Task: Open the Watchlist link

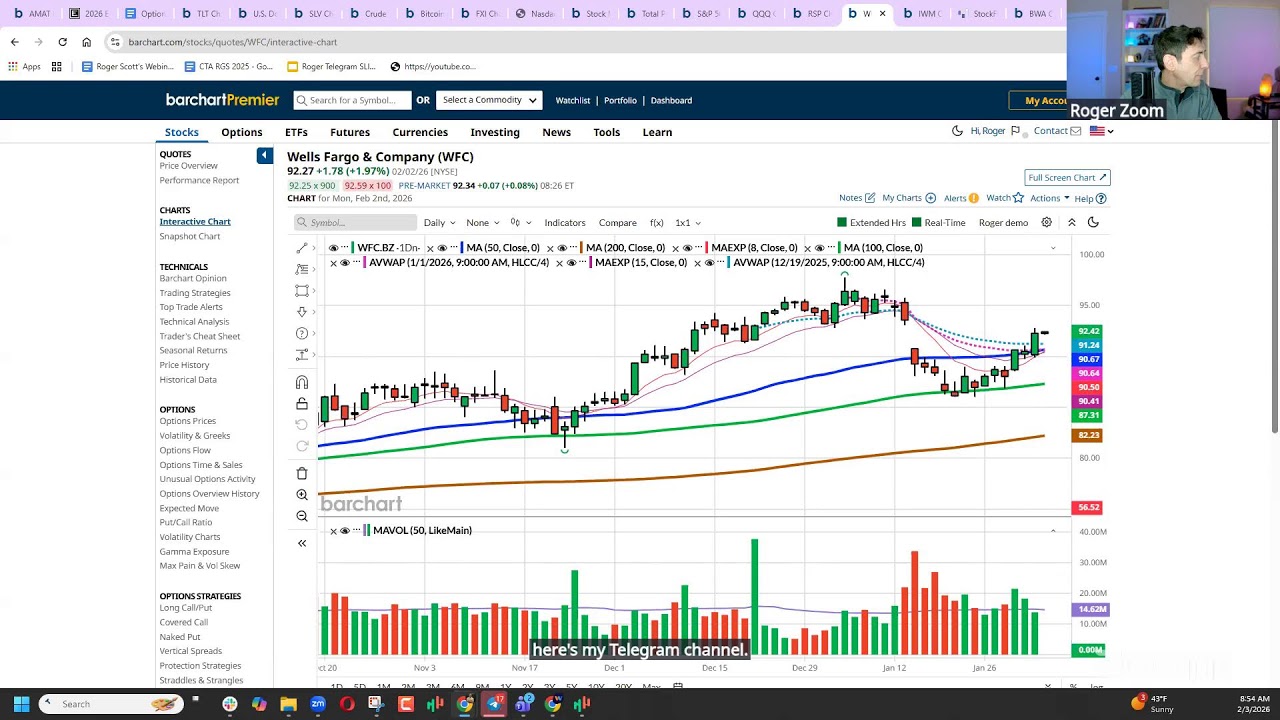Action: point(573,100)
